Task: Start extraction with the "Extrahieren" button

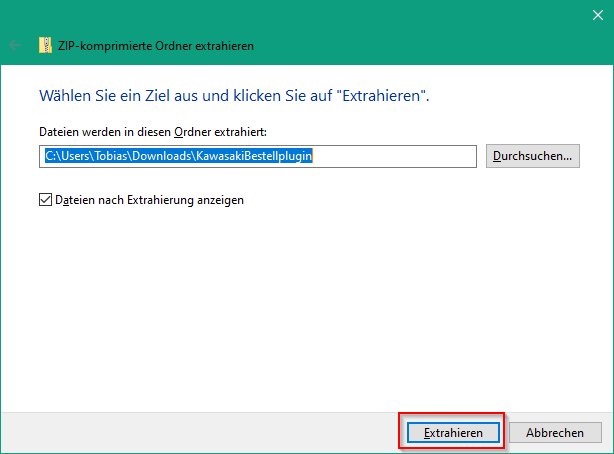Action: tap(453, 433)
